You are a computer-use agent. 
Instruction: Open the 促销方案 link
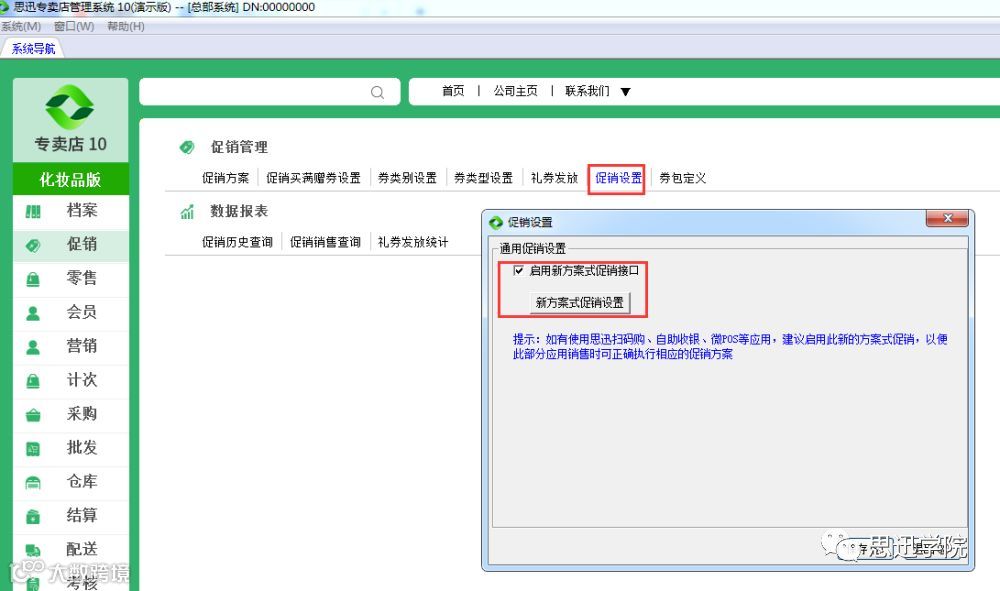[x=225, y=178]
